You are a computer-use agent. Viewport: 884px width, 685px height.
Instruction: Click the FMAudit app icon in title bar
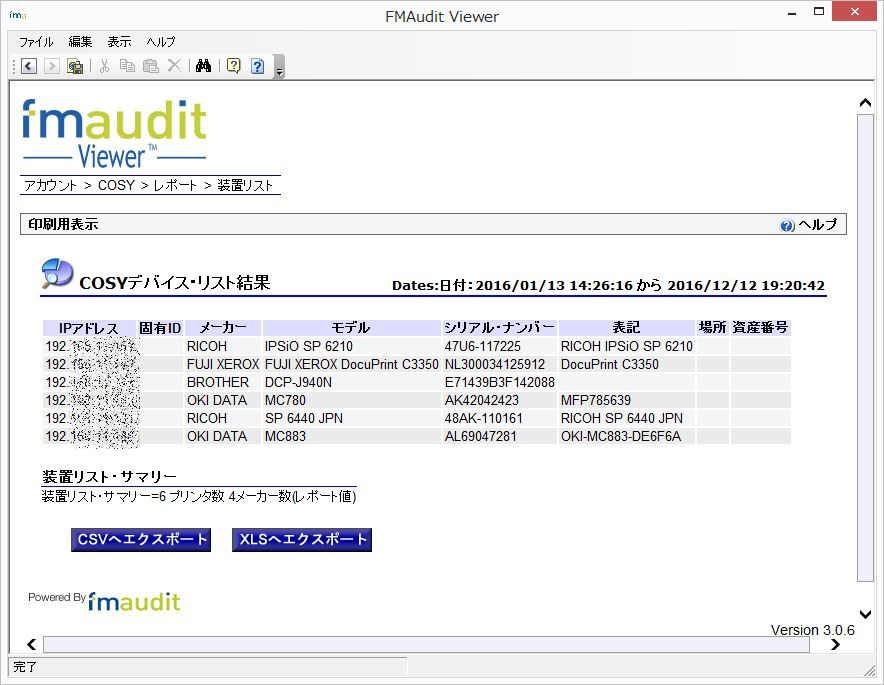(17, 15)
